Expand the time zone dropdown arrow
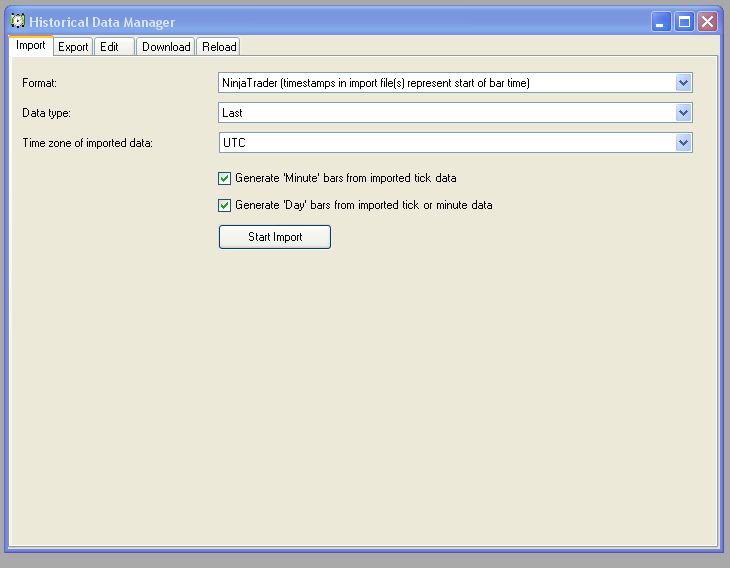Screen dimensions: 730x568 pos(683,142)
